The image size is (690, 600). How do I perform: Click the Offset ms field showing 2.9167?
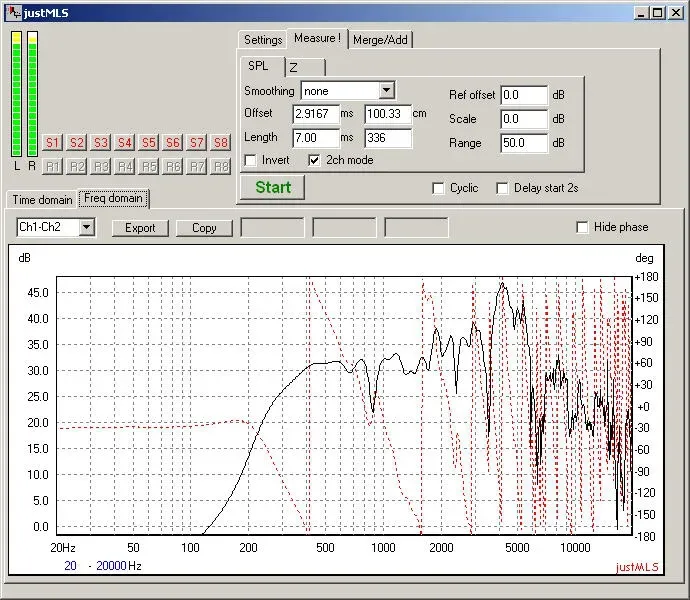(316, 114)
